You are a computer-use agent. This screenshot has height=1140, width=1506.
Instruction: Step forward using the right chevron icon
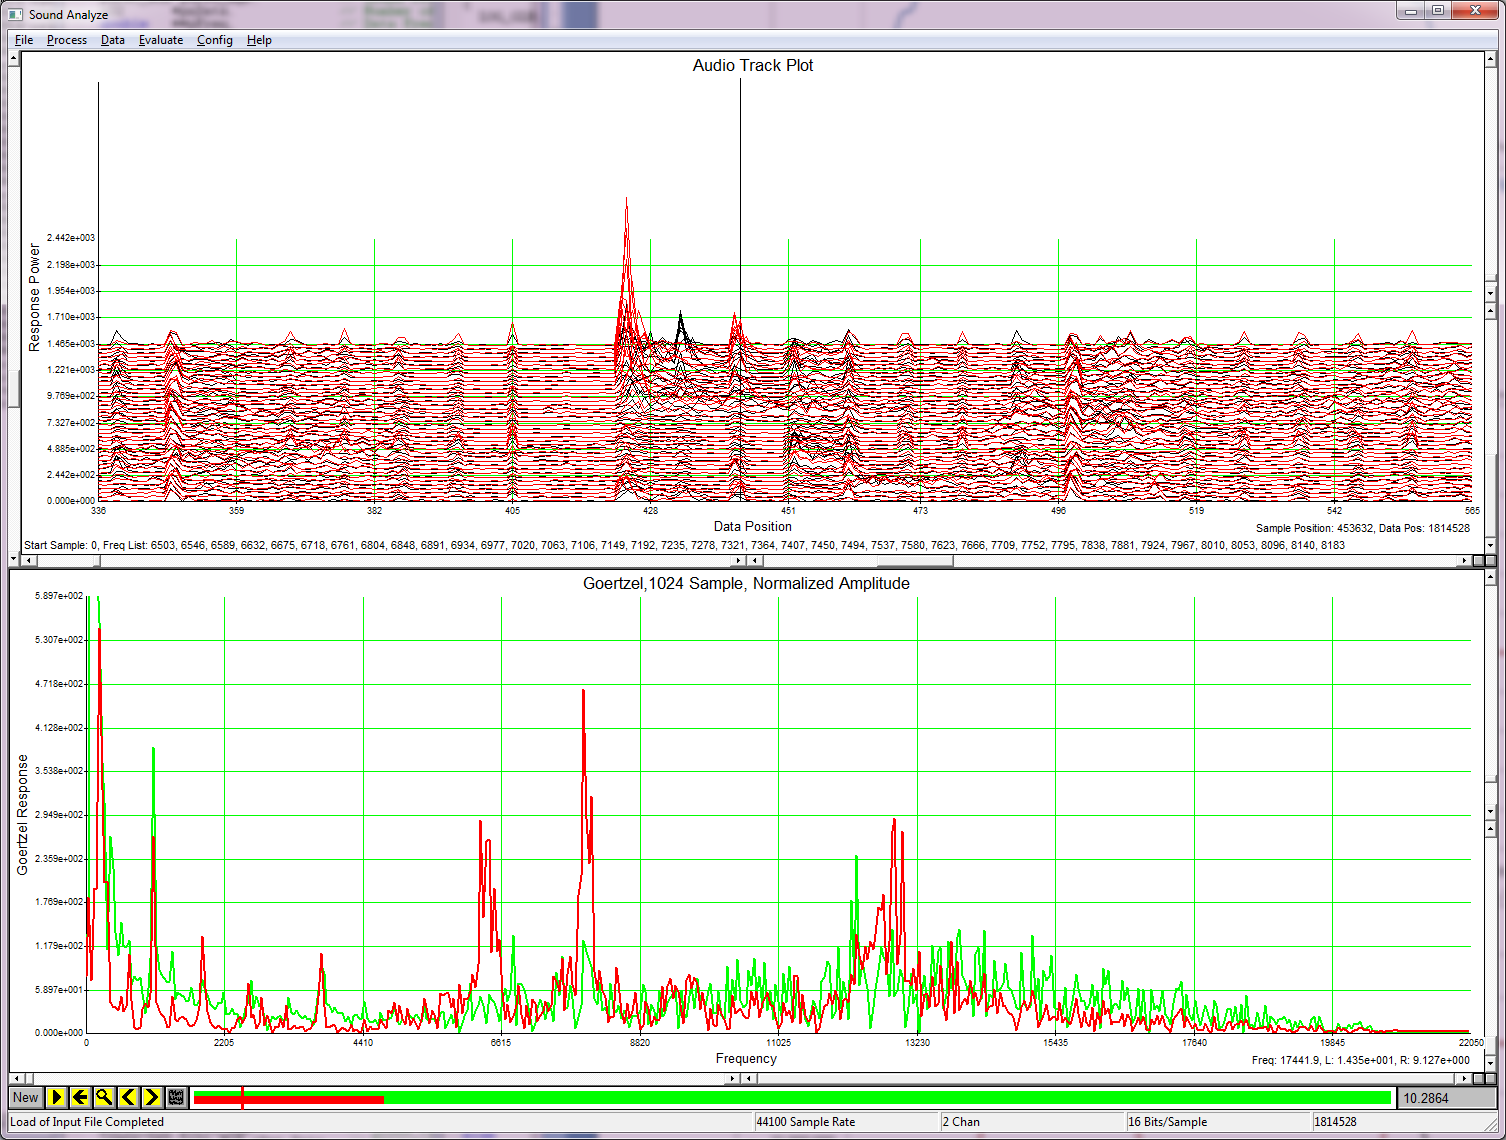tap(150, 1097)
